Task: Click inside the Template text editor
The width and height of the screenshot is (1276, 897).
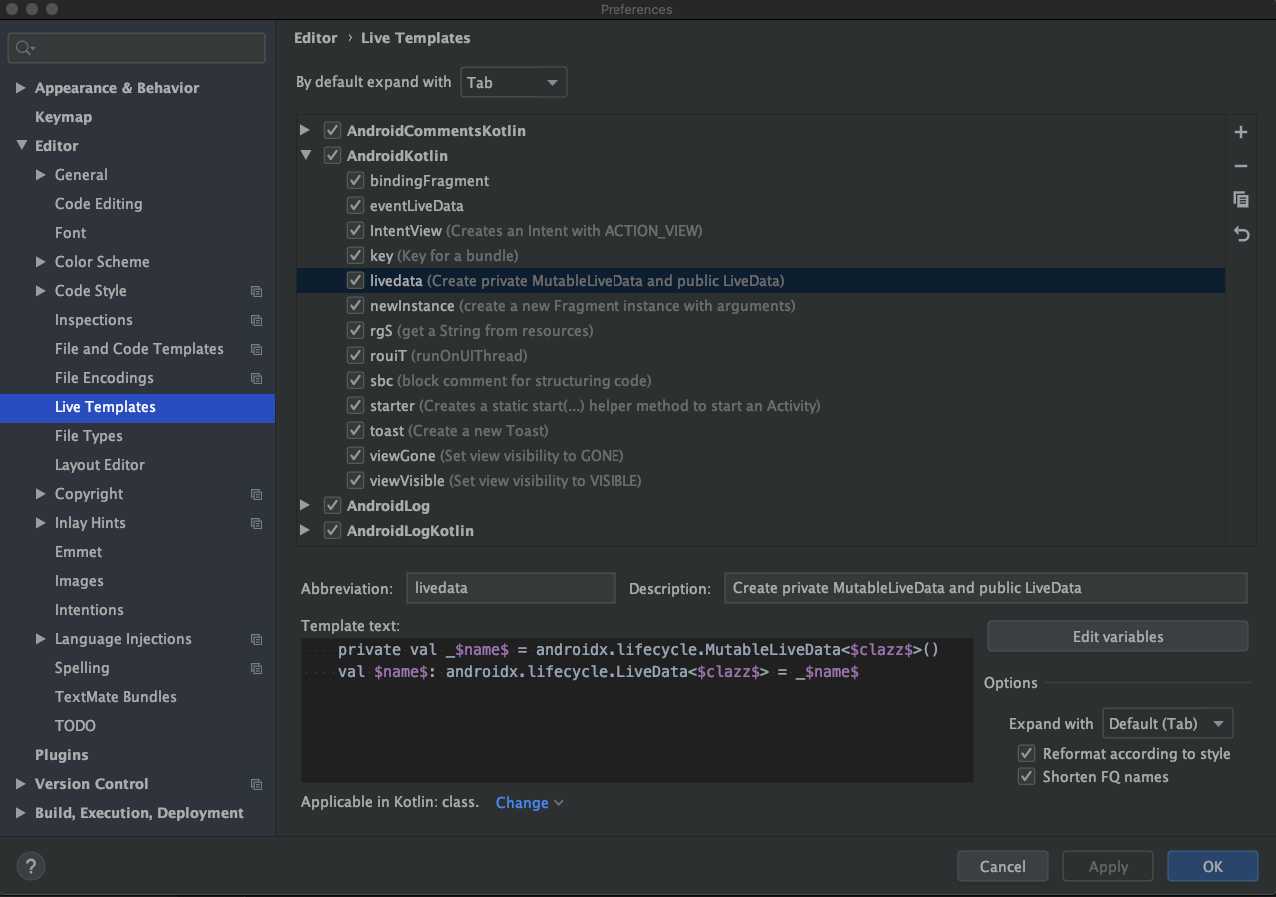Action: pos(637,710)
